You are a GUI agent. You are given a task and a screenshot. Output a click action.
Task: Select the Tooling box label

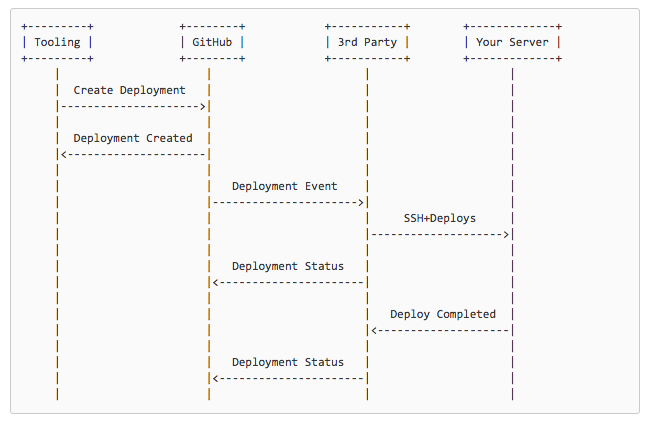click(57, 42)
